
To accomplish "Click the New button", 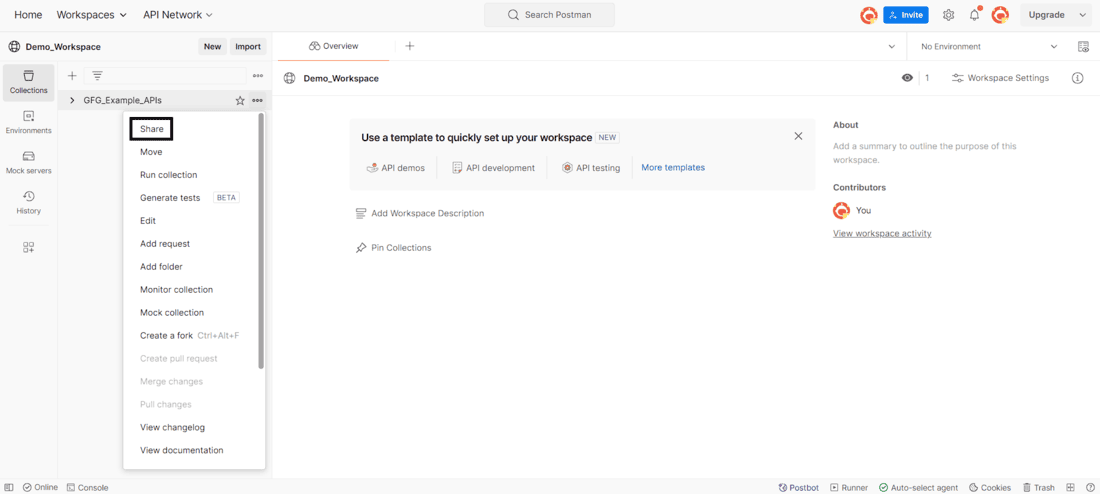I will [x=213, y=46].
